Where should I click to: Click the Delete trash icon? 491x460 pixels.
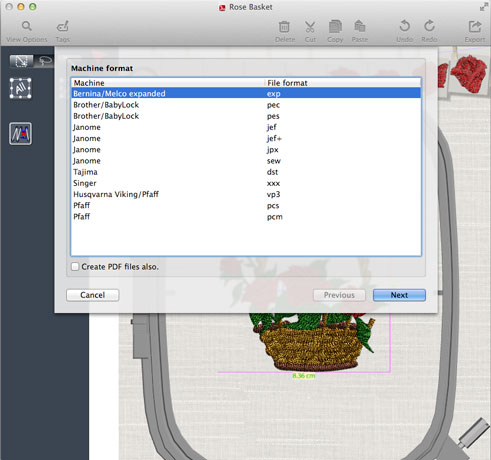(284, 27)
